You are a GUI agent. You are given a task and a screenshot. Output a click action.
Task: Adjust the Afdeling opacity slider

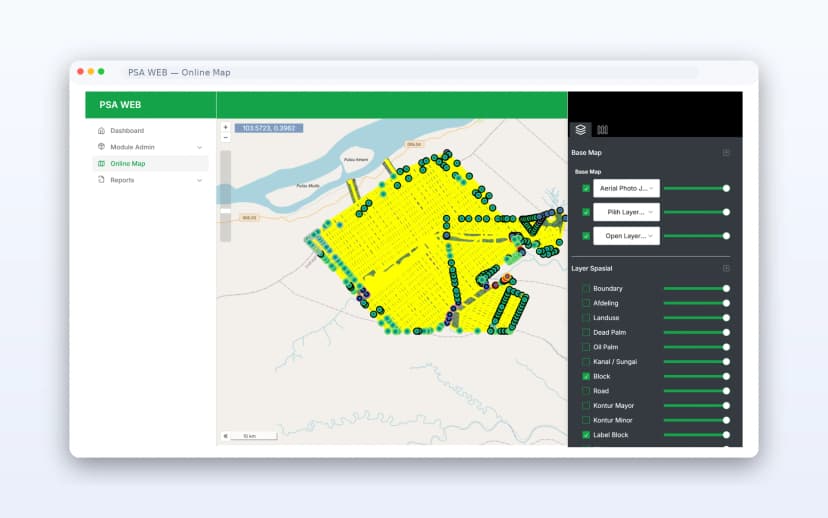tap(697, 303)
